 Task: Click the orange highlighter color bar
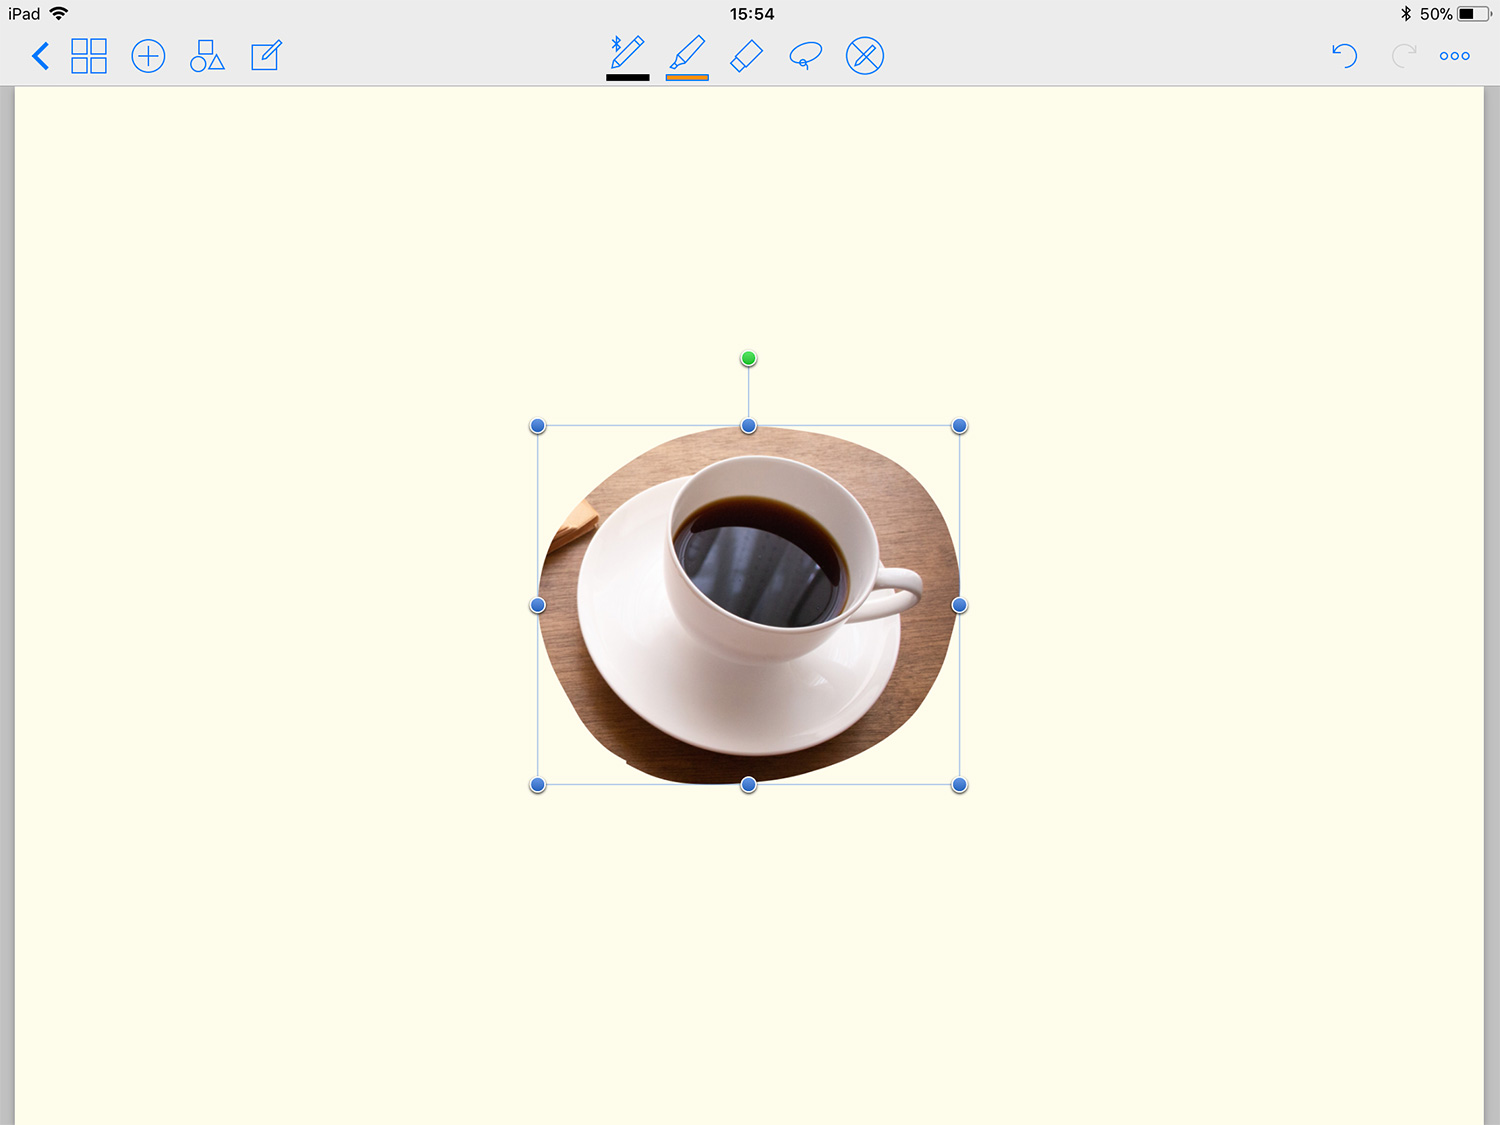(687, 77)
